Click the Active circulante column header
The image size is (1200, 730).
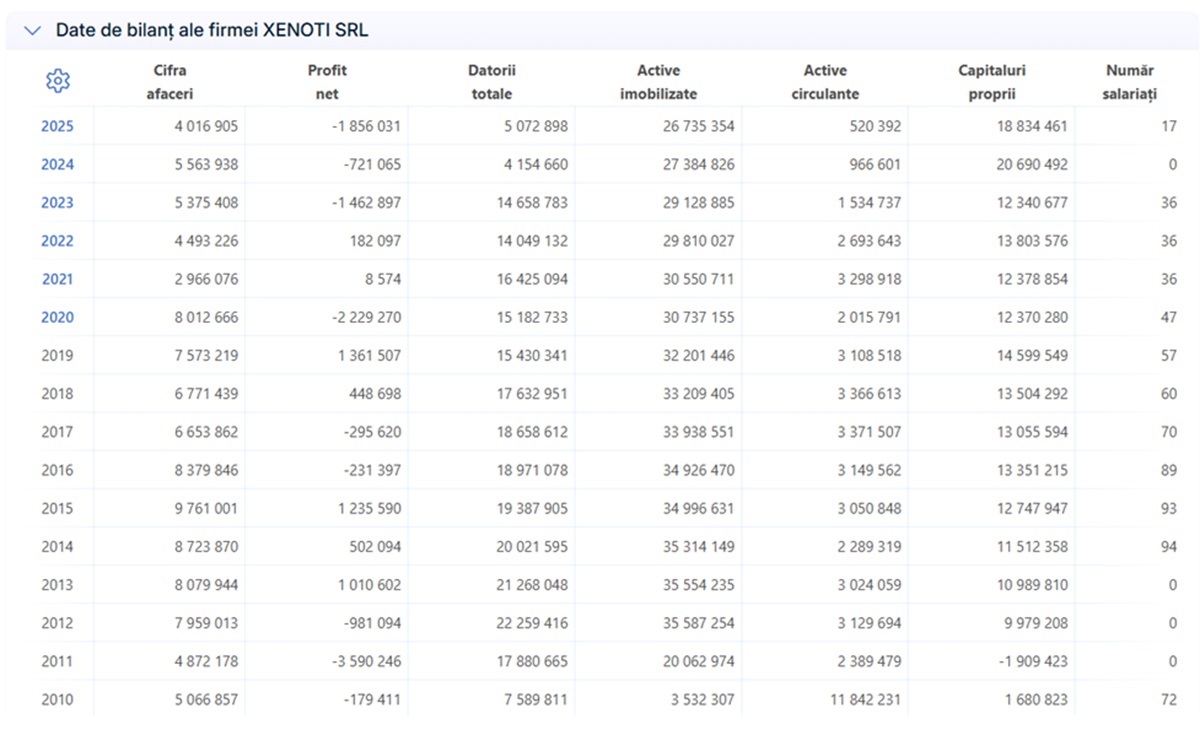pyautogui.click(x=825, y=82)
